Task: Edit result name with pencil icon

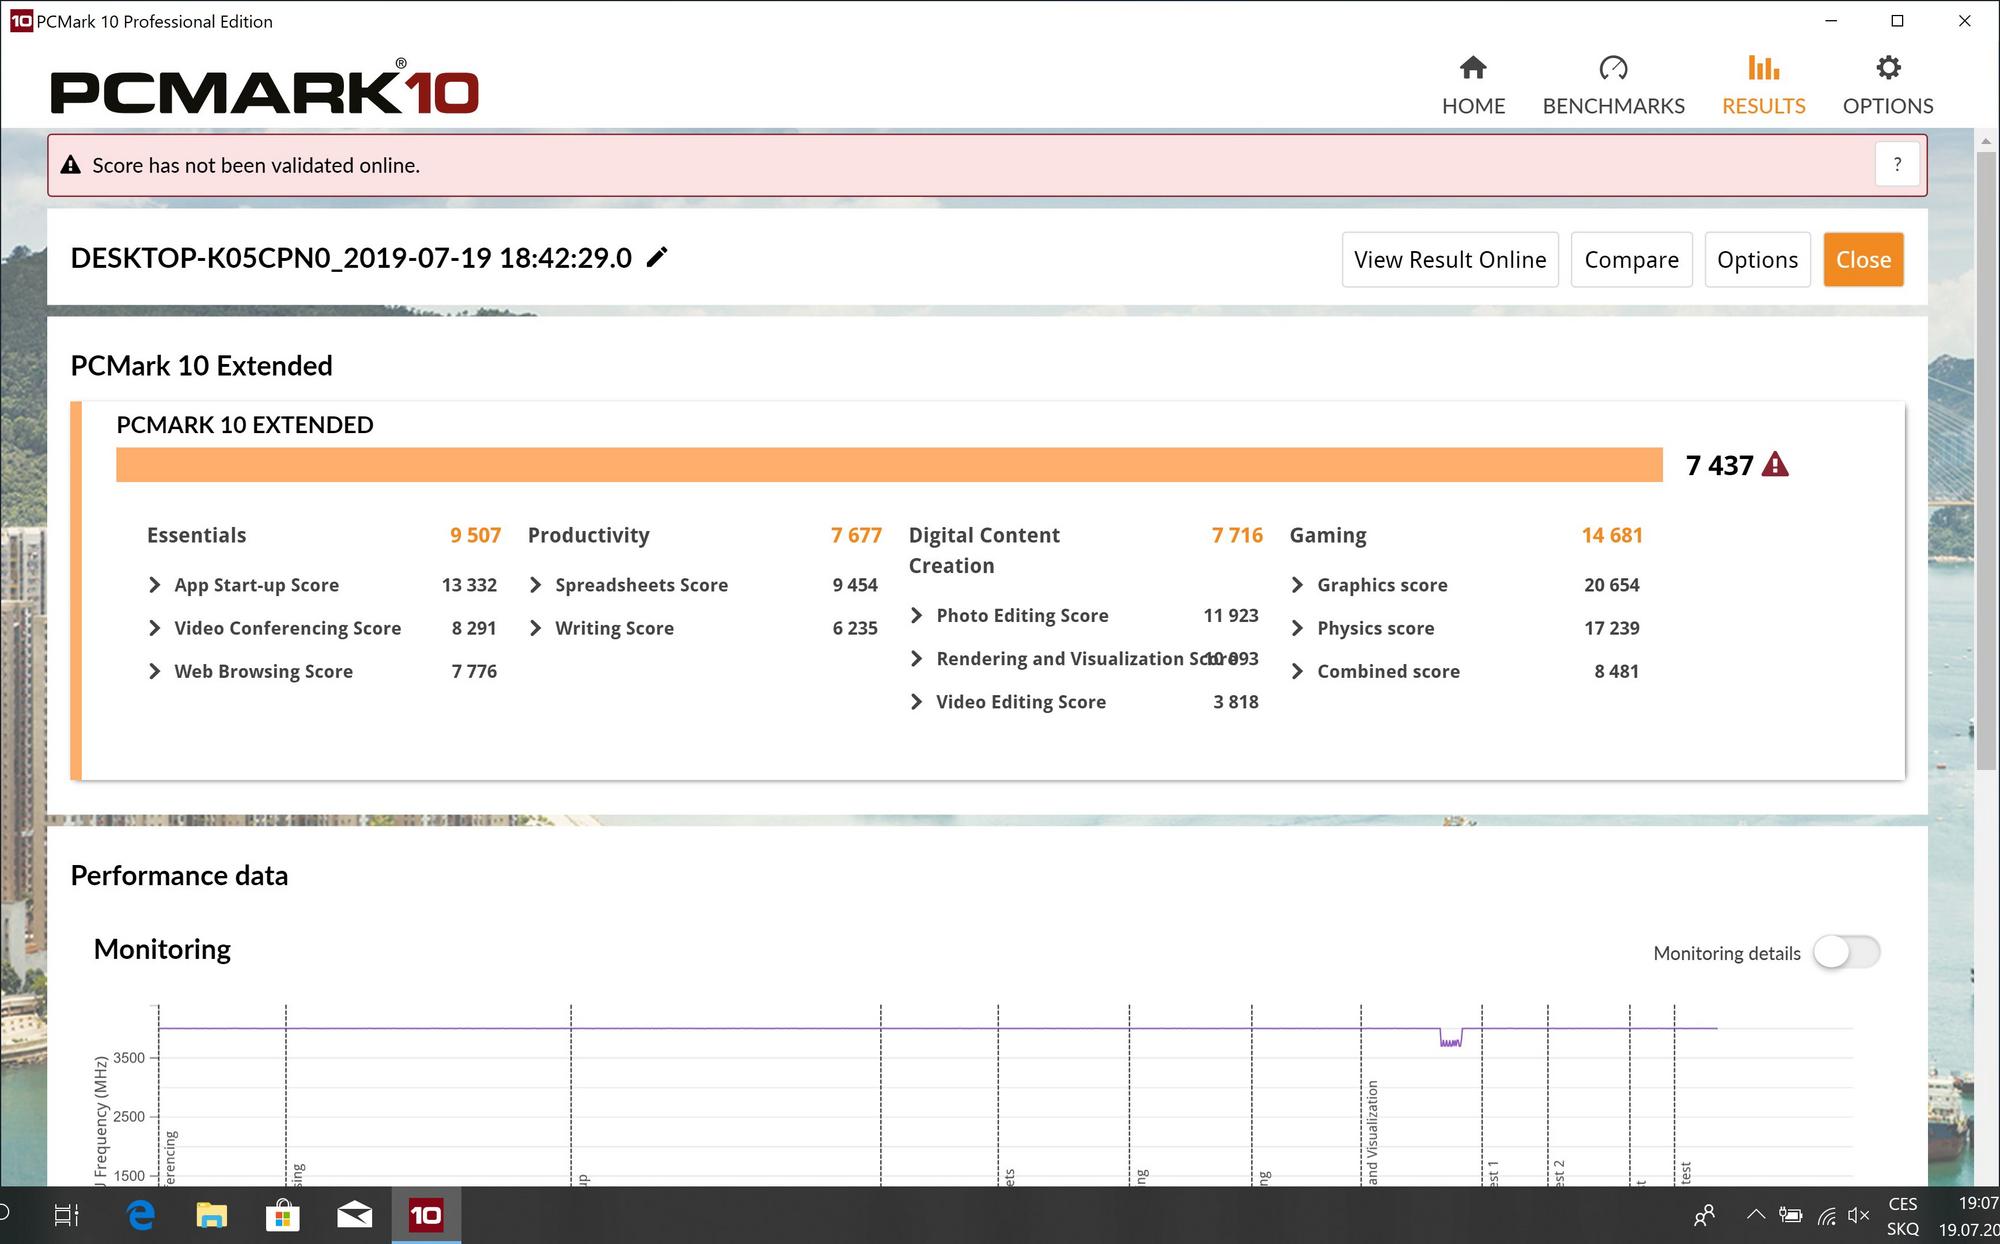Action: [657, 258]
